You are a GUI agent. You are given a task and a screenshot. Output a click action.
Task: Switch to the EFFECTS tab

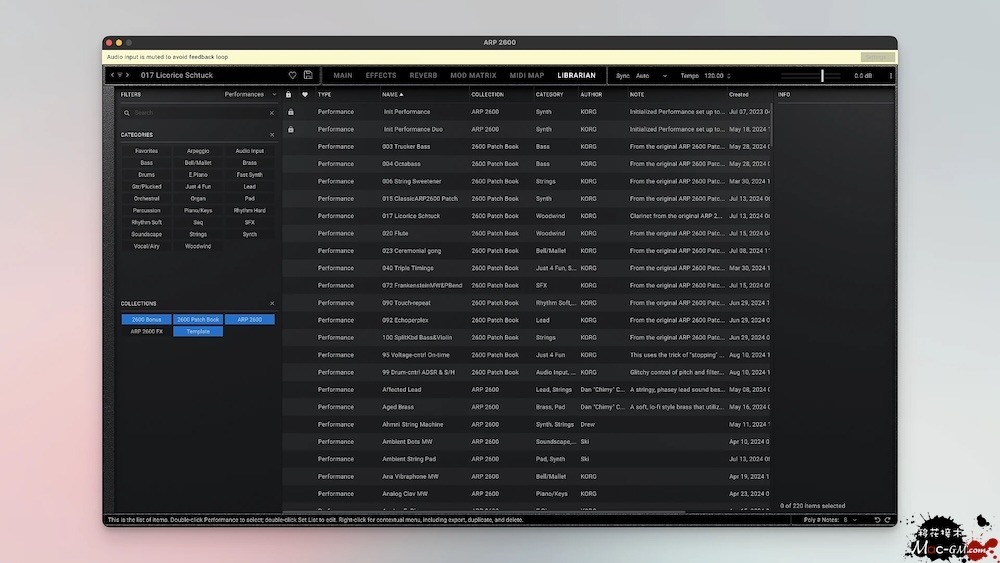(x=381, y=75)
